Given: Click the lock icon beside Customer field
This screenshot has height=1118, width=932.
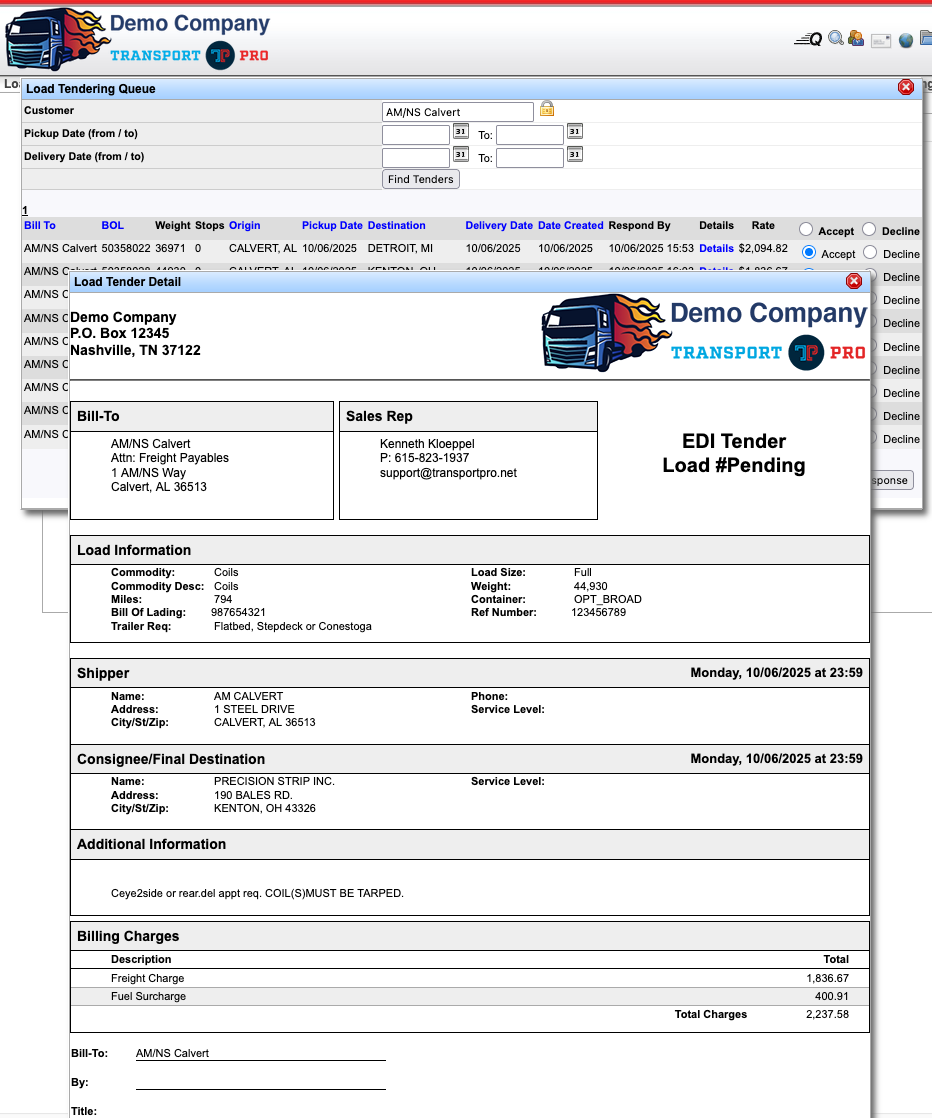Looking at the screenshot, I should tap(547, 109).
